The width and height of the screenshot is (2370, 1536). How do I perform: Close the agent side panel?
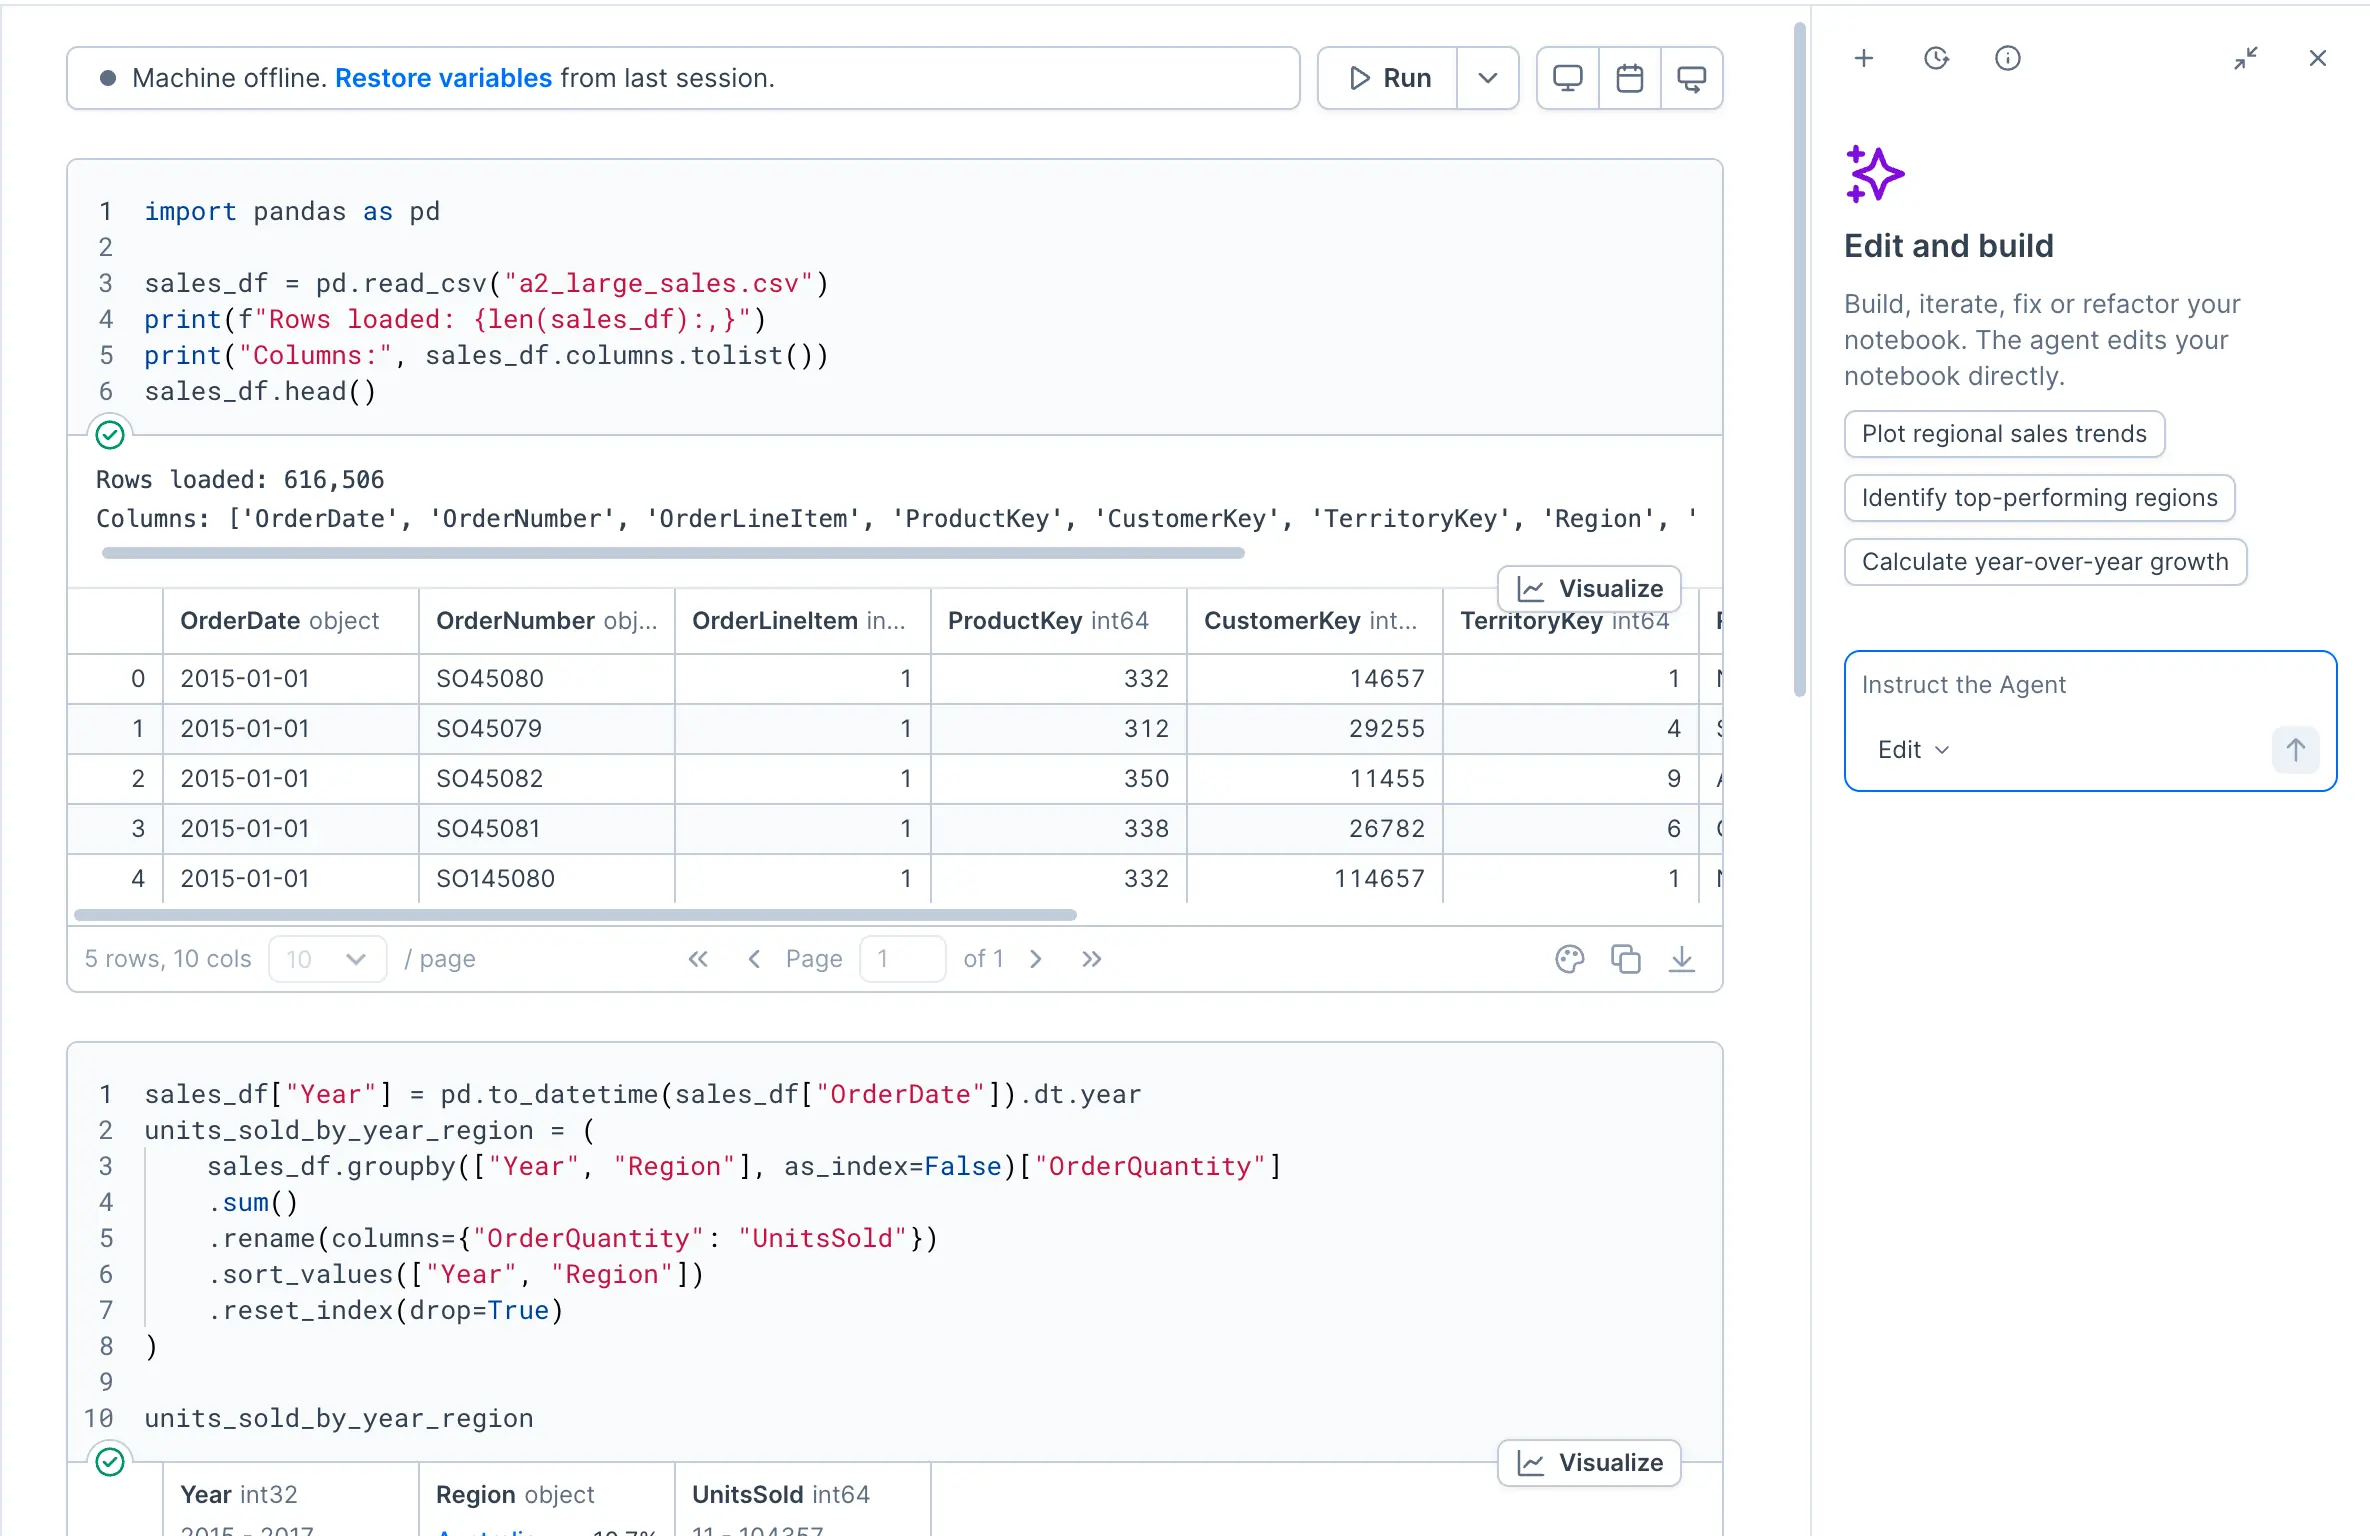[x=2318, y=58]
